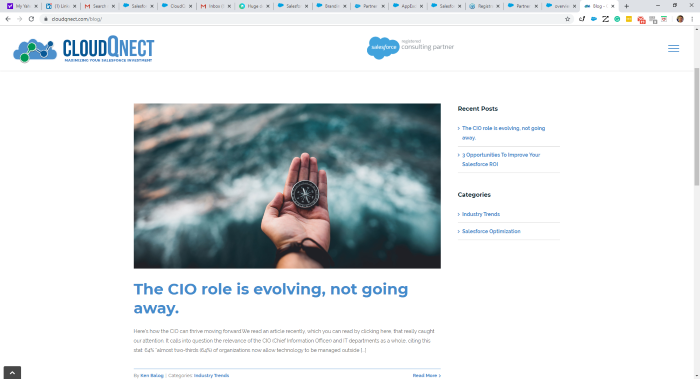The image size is (700, 379).
Task: Open '3 Opportunities To Improve Your Salesforce ROI'
Action: click(x=500, y=159)
